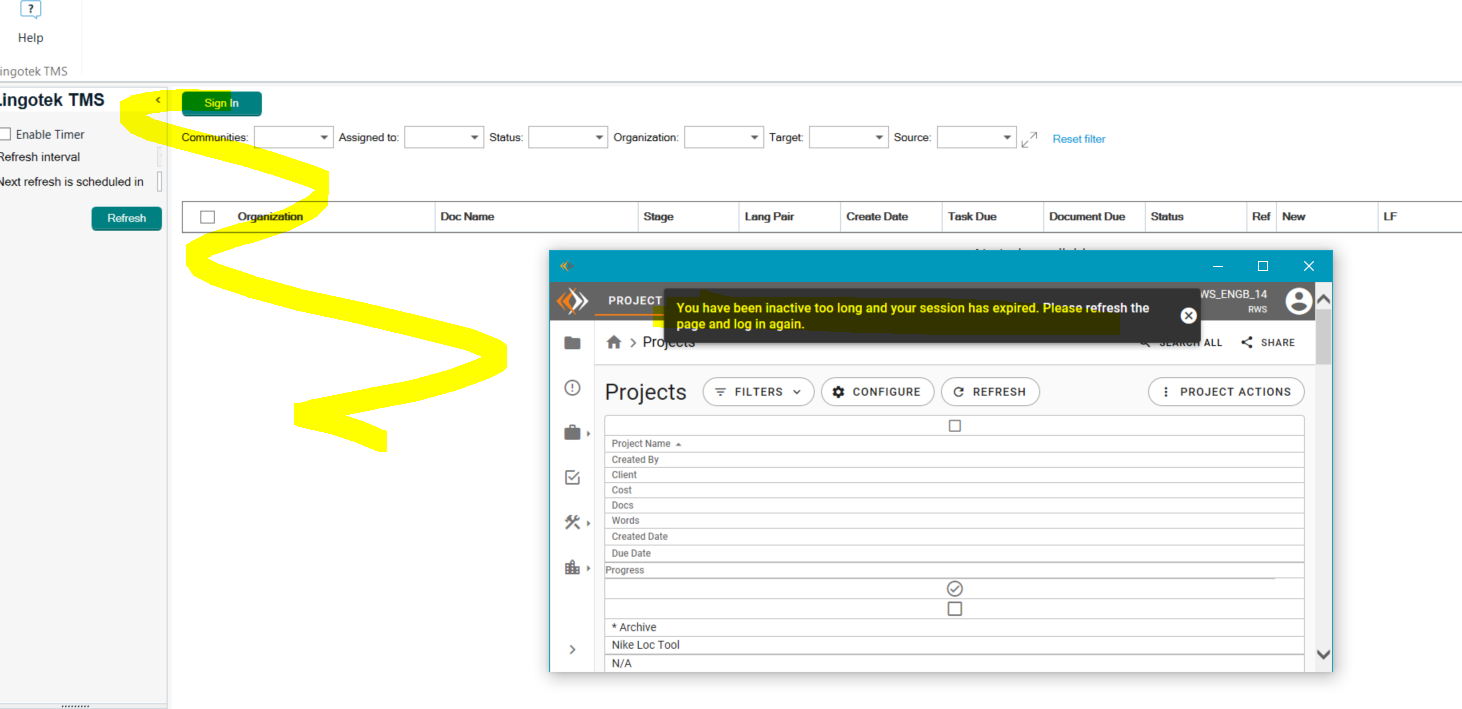Viewport: 1462px width, 709px height.
Task: Open Help from the ribbon
Action: [31, 23]
